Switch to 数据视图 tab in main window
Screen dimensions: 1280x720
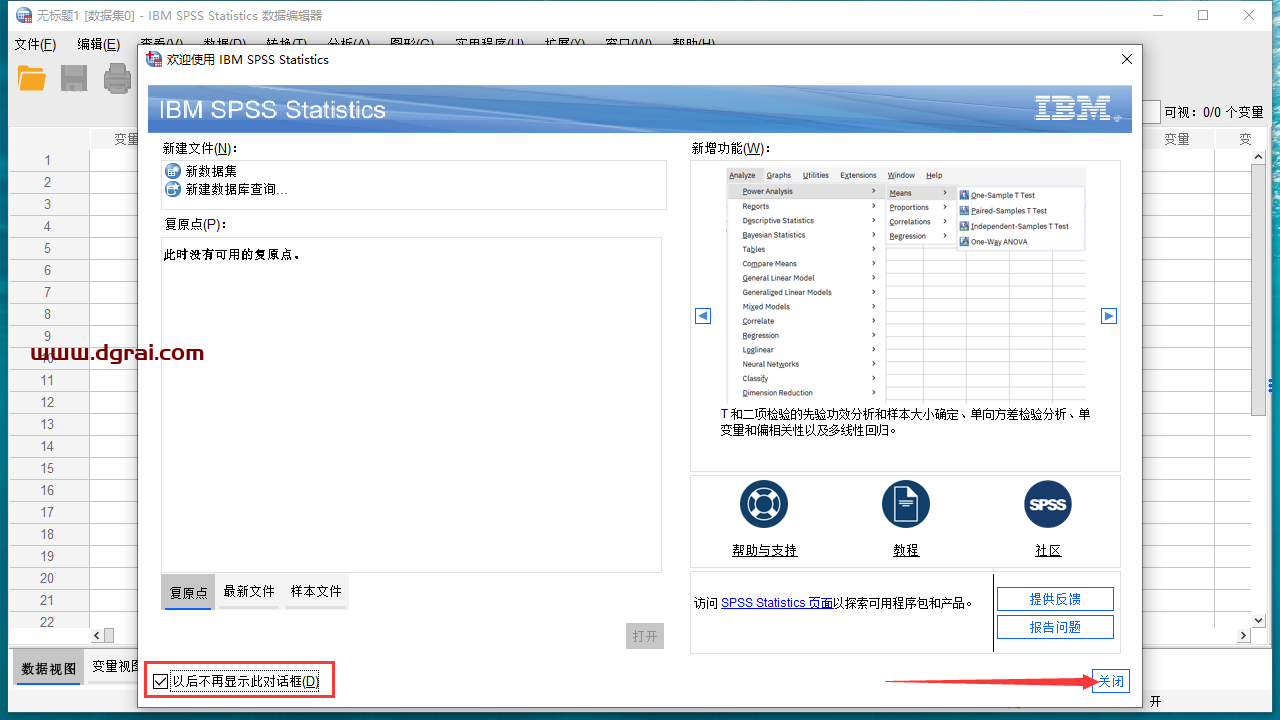pyautogui.click(x=49, y=668)
